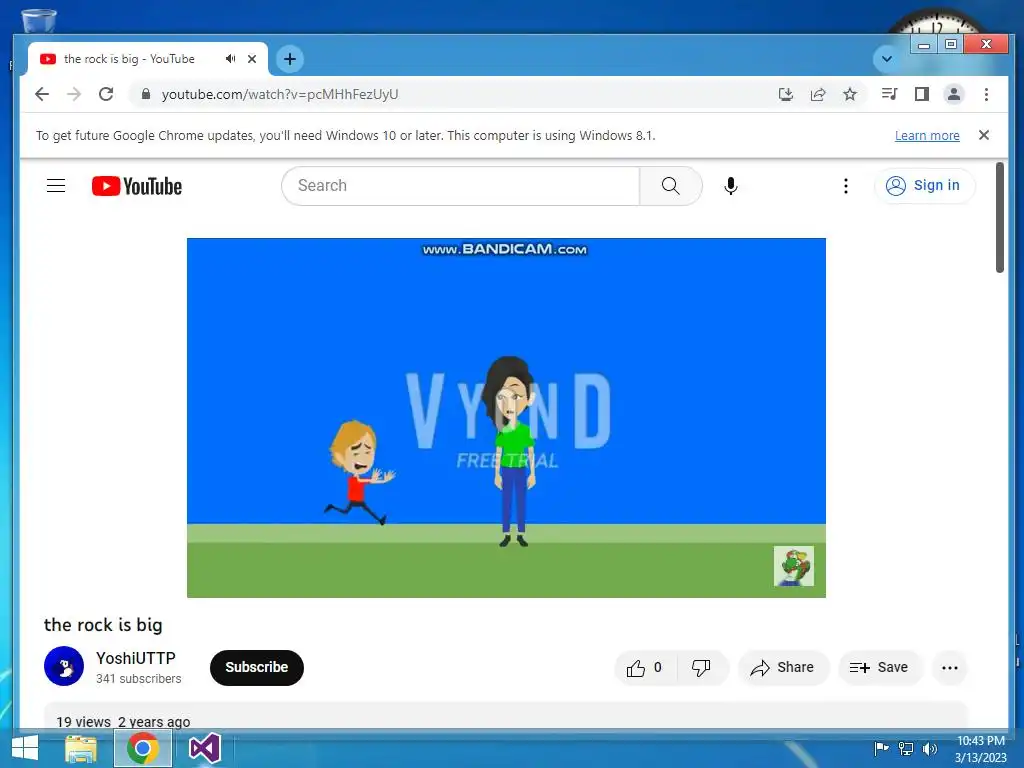Viewport: 1024px width, 768px height.
Task: Click the browser back arrow
Action: coord(42,94)
